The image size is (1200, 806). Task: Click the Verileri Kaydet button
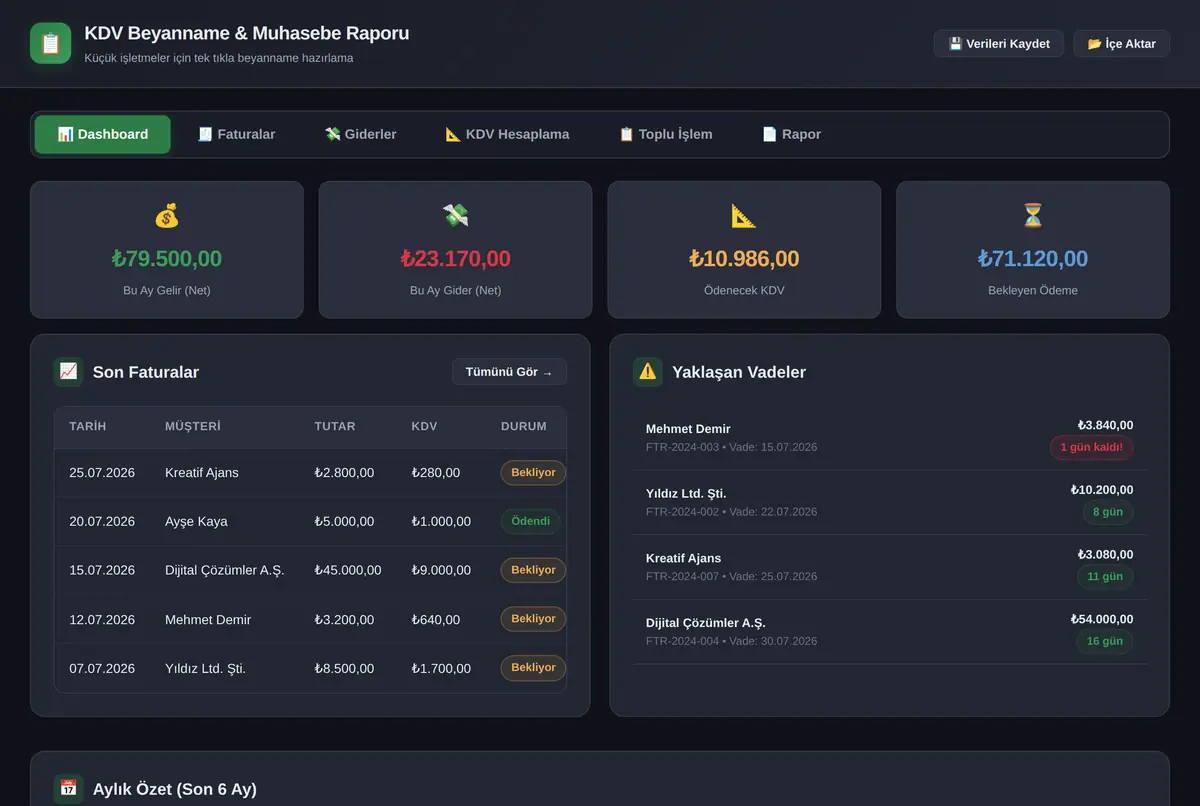pos(999,44)
